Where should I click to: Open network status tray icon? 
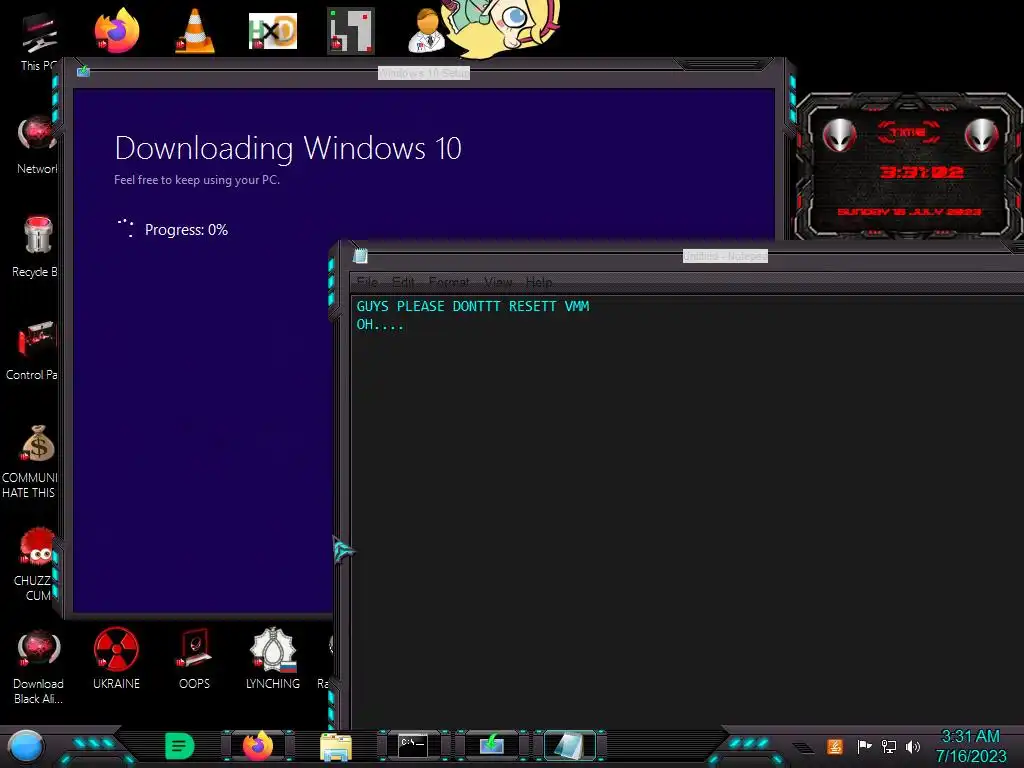(x=888, y=746)
